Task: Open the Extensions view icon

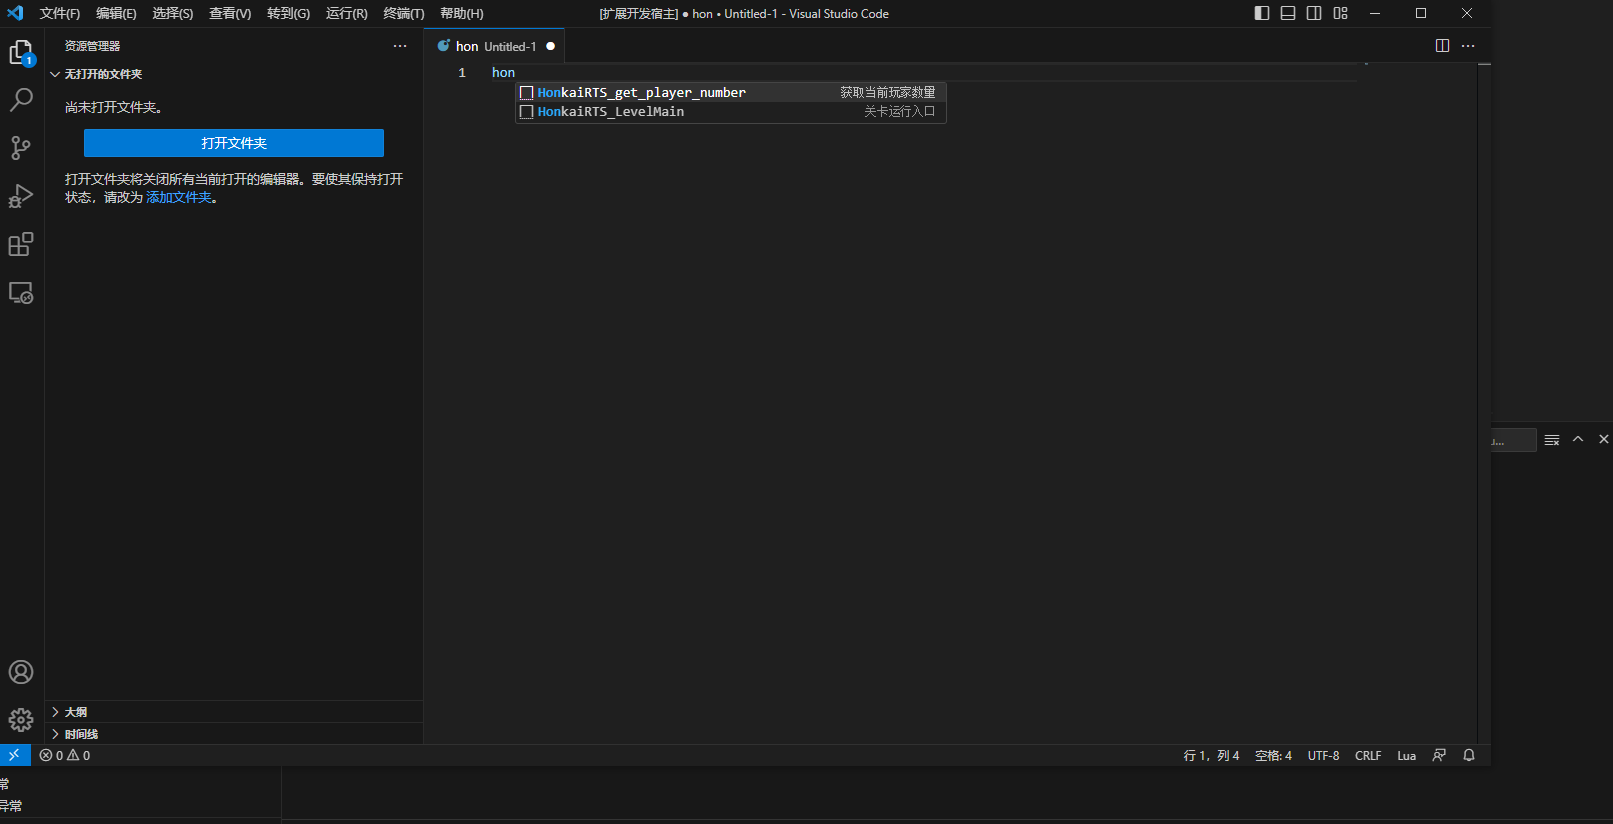Action: (21, 244)
